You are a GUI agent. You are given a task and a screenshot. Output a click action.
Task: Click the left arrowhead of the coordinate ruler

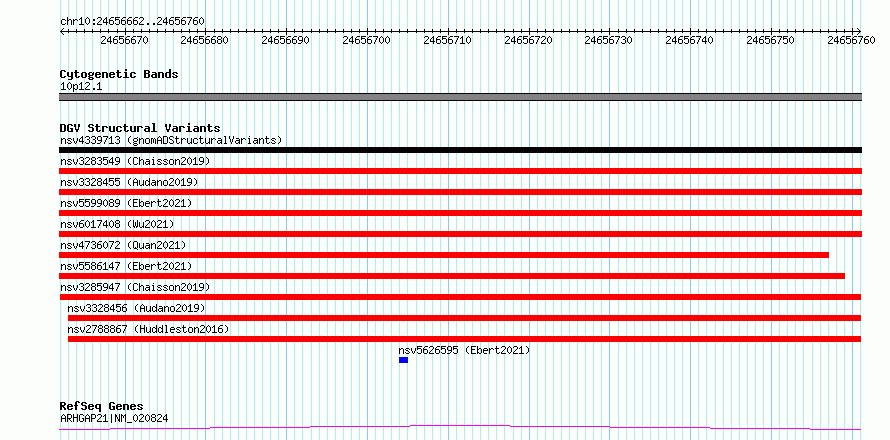tap(62, 31)
